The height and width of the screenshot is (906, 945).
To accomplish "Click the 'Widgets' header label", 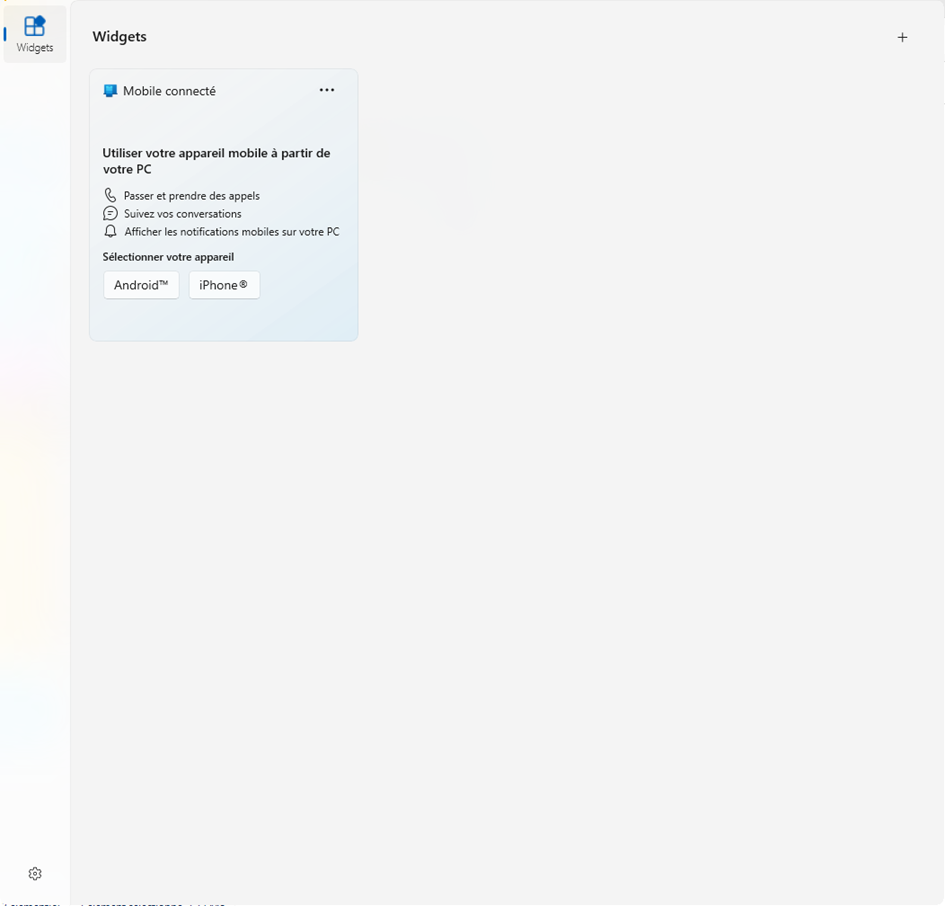I will click(119, 36).
